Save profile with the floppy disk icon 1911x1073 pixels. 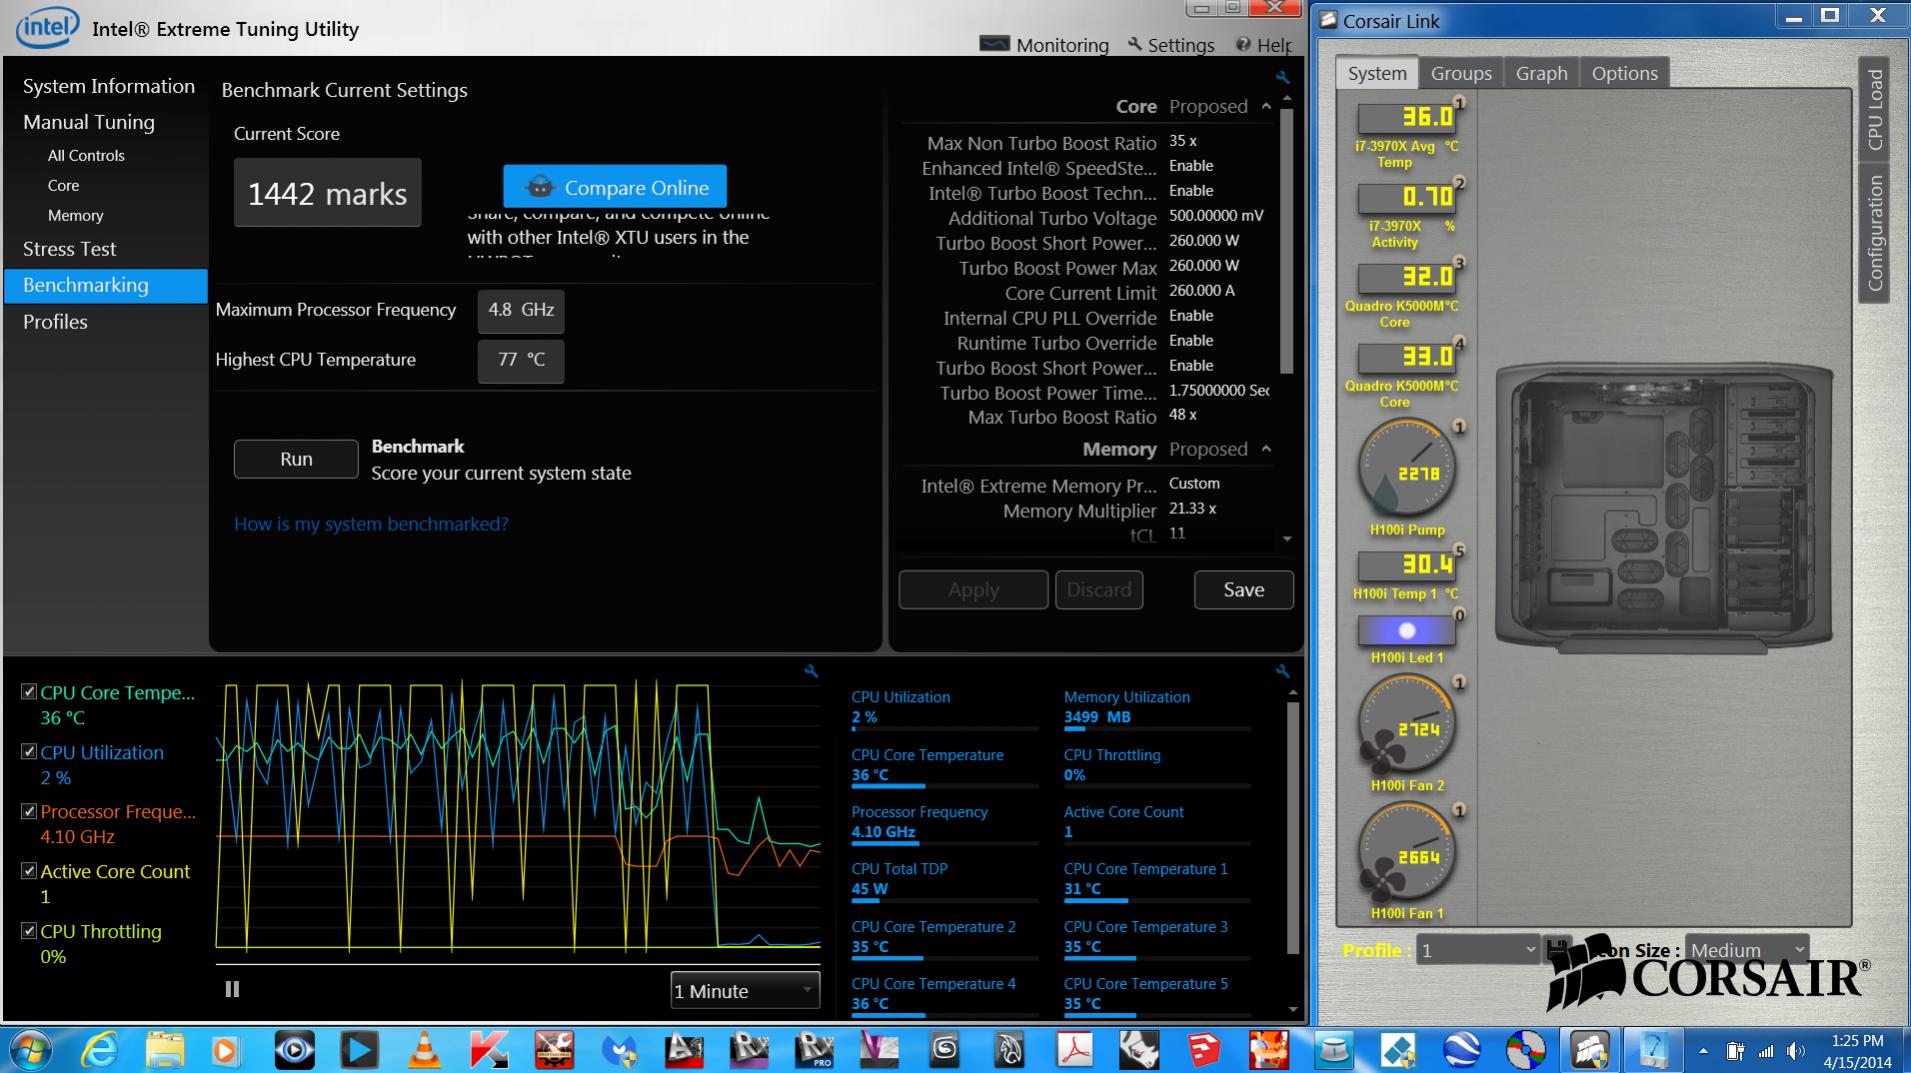tap(1556, 949)
